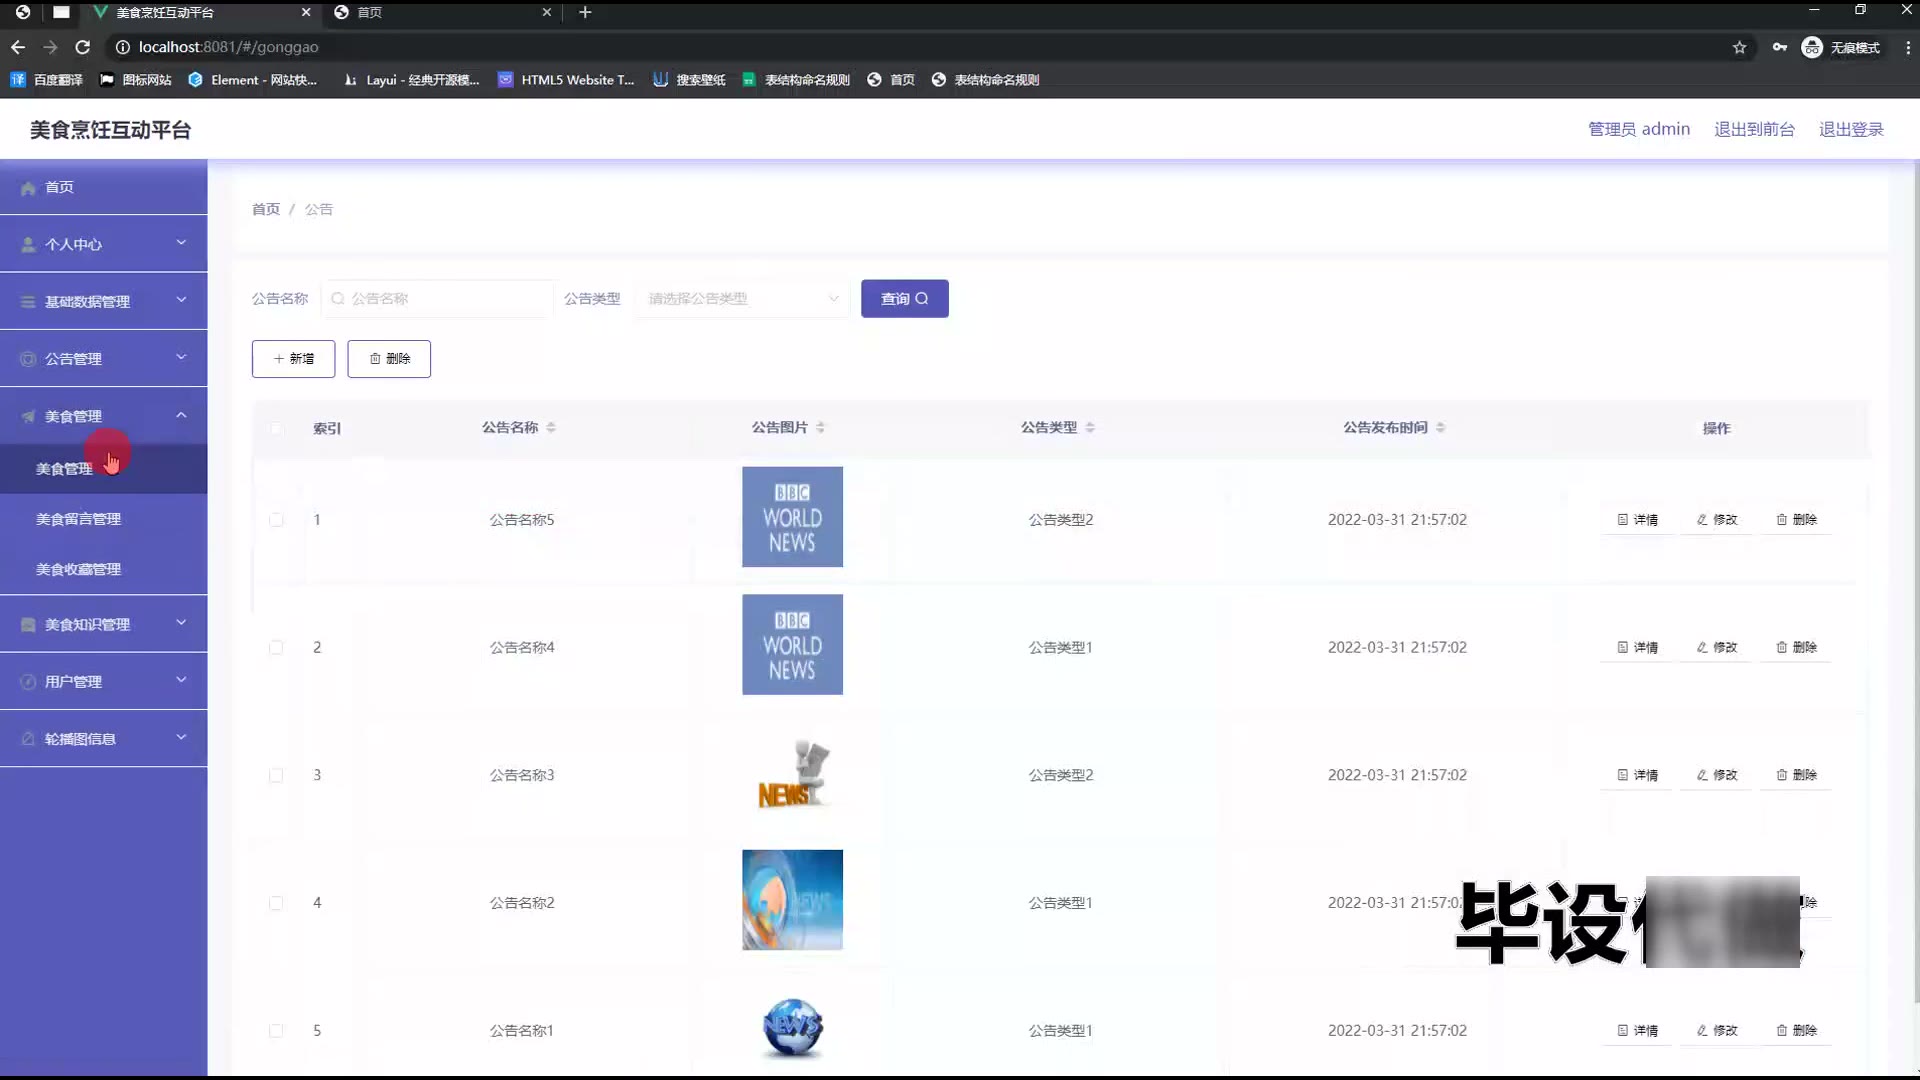Open the 公告类型 dropdown selector
Image resolution: width=1920 pixels, height=1080 pixels.
point(742,299)
